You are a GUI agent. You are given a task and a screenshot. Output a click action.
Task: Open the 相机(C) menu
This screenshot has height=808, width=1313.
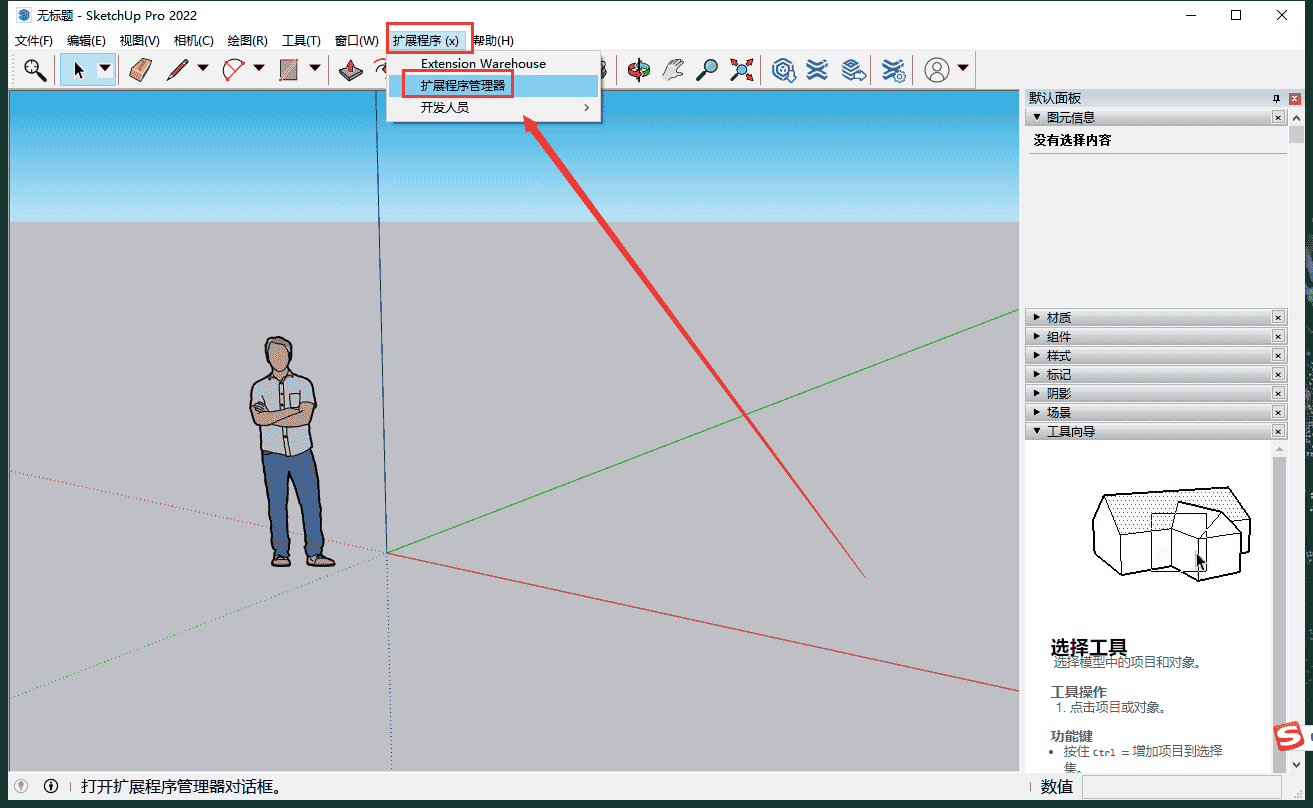tap(193, 41)
